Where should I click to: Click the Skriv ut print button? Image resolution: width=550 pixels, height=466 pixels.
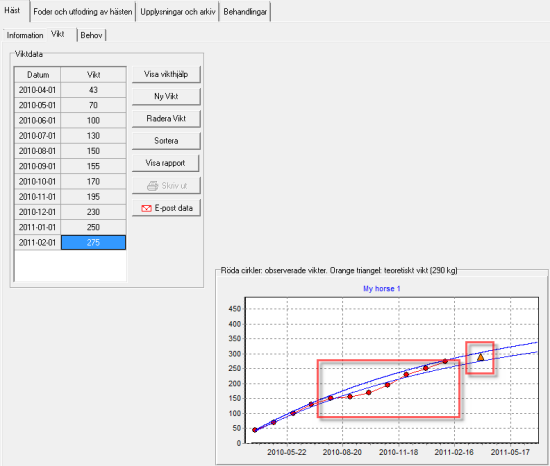(x=166, y=185)
